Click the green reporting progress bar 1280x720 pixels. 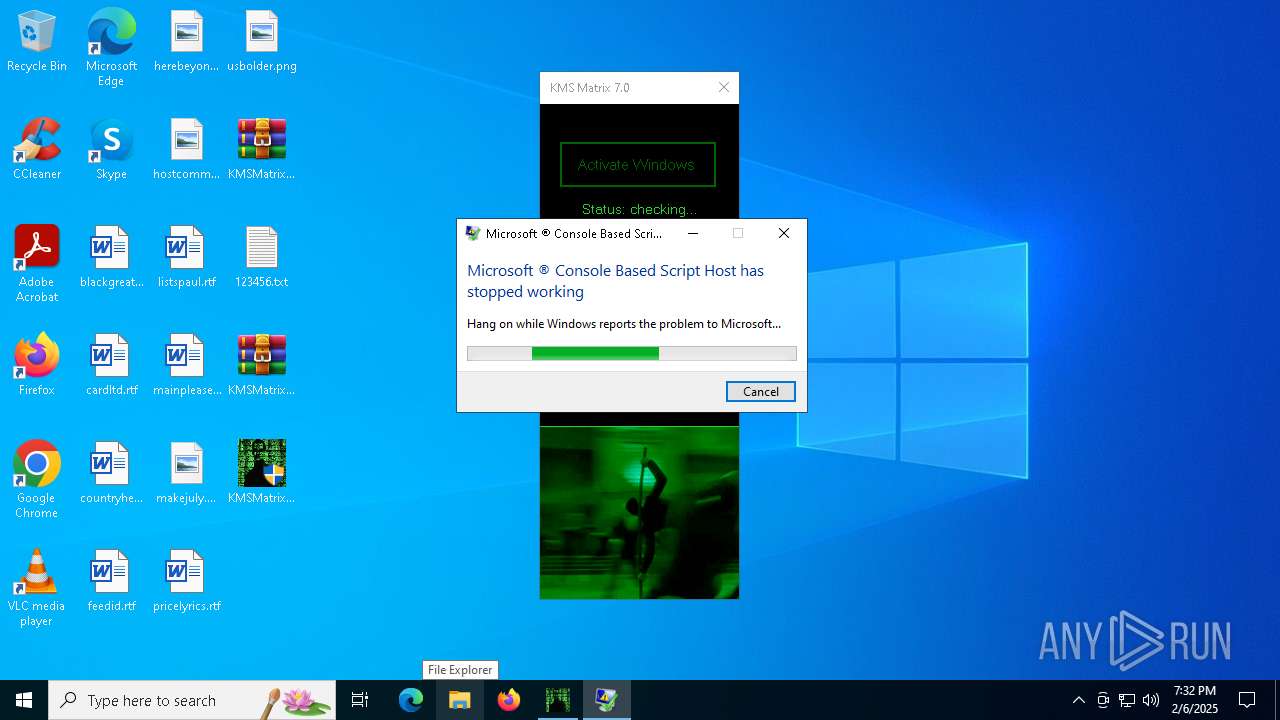[632, 353]
